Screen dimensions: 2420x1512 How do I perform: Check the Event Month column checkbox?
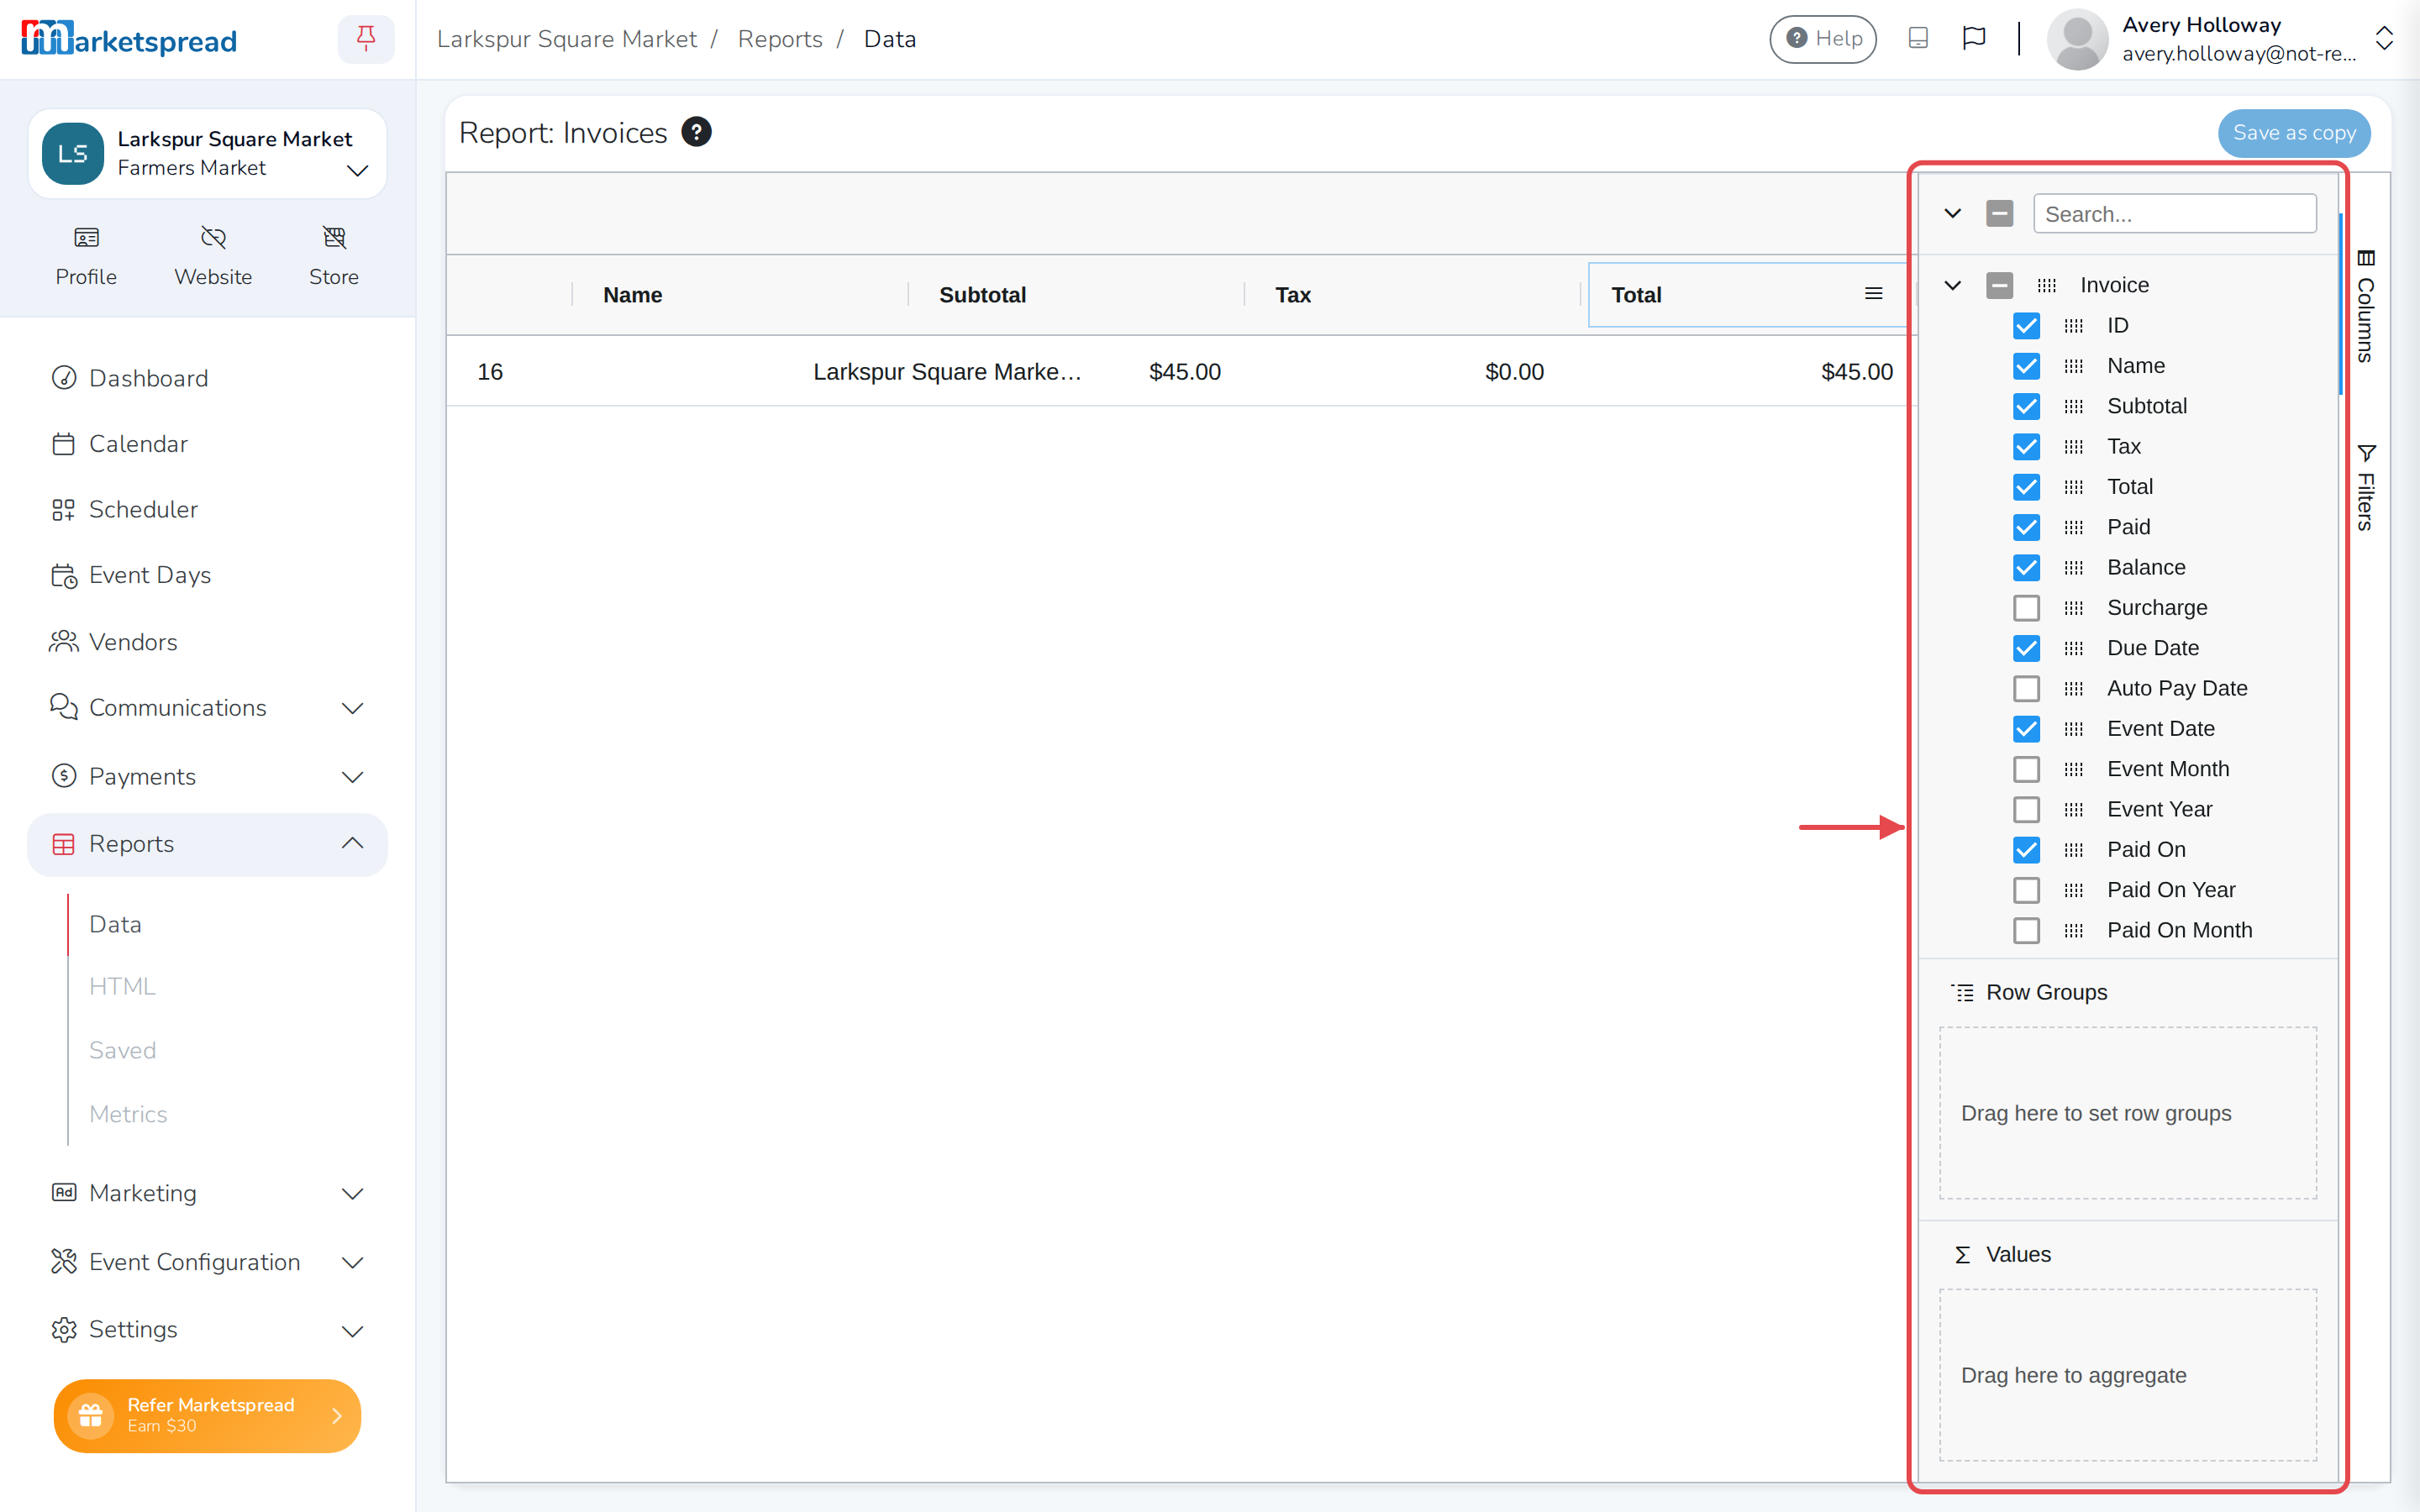[2027, 769]
